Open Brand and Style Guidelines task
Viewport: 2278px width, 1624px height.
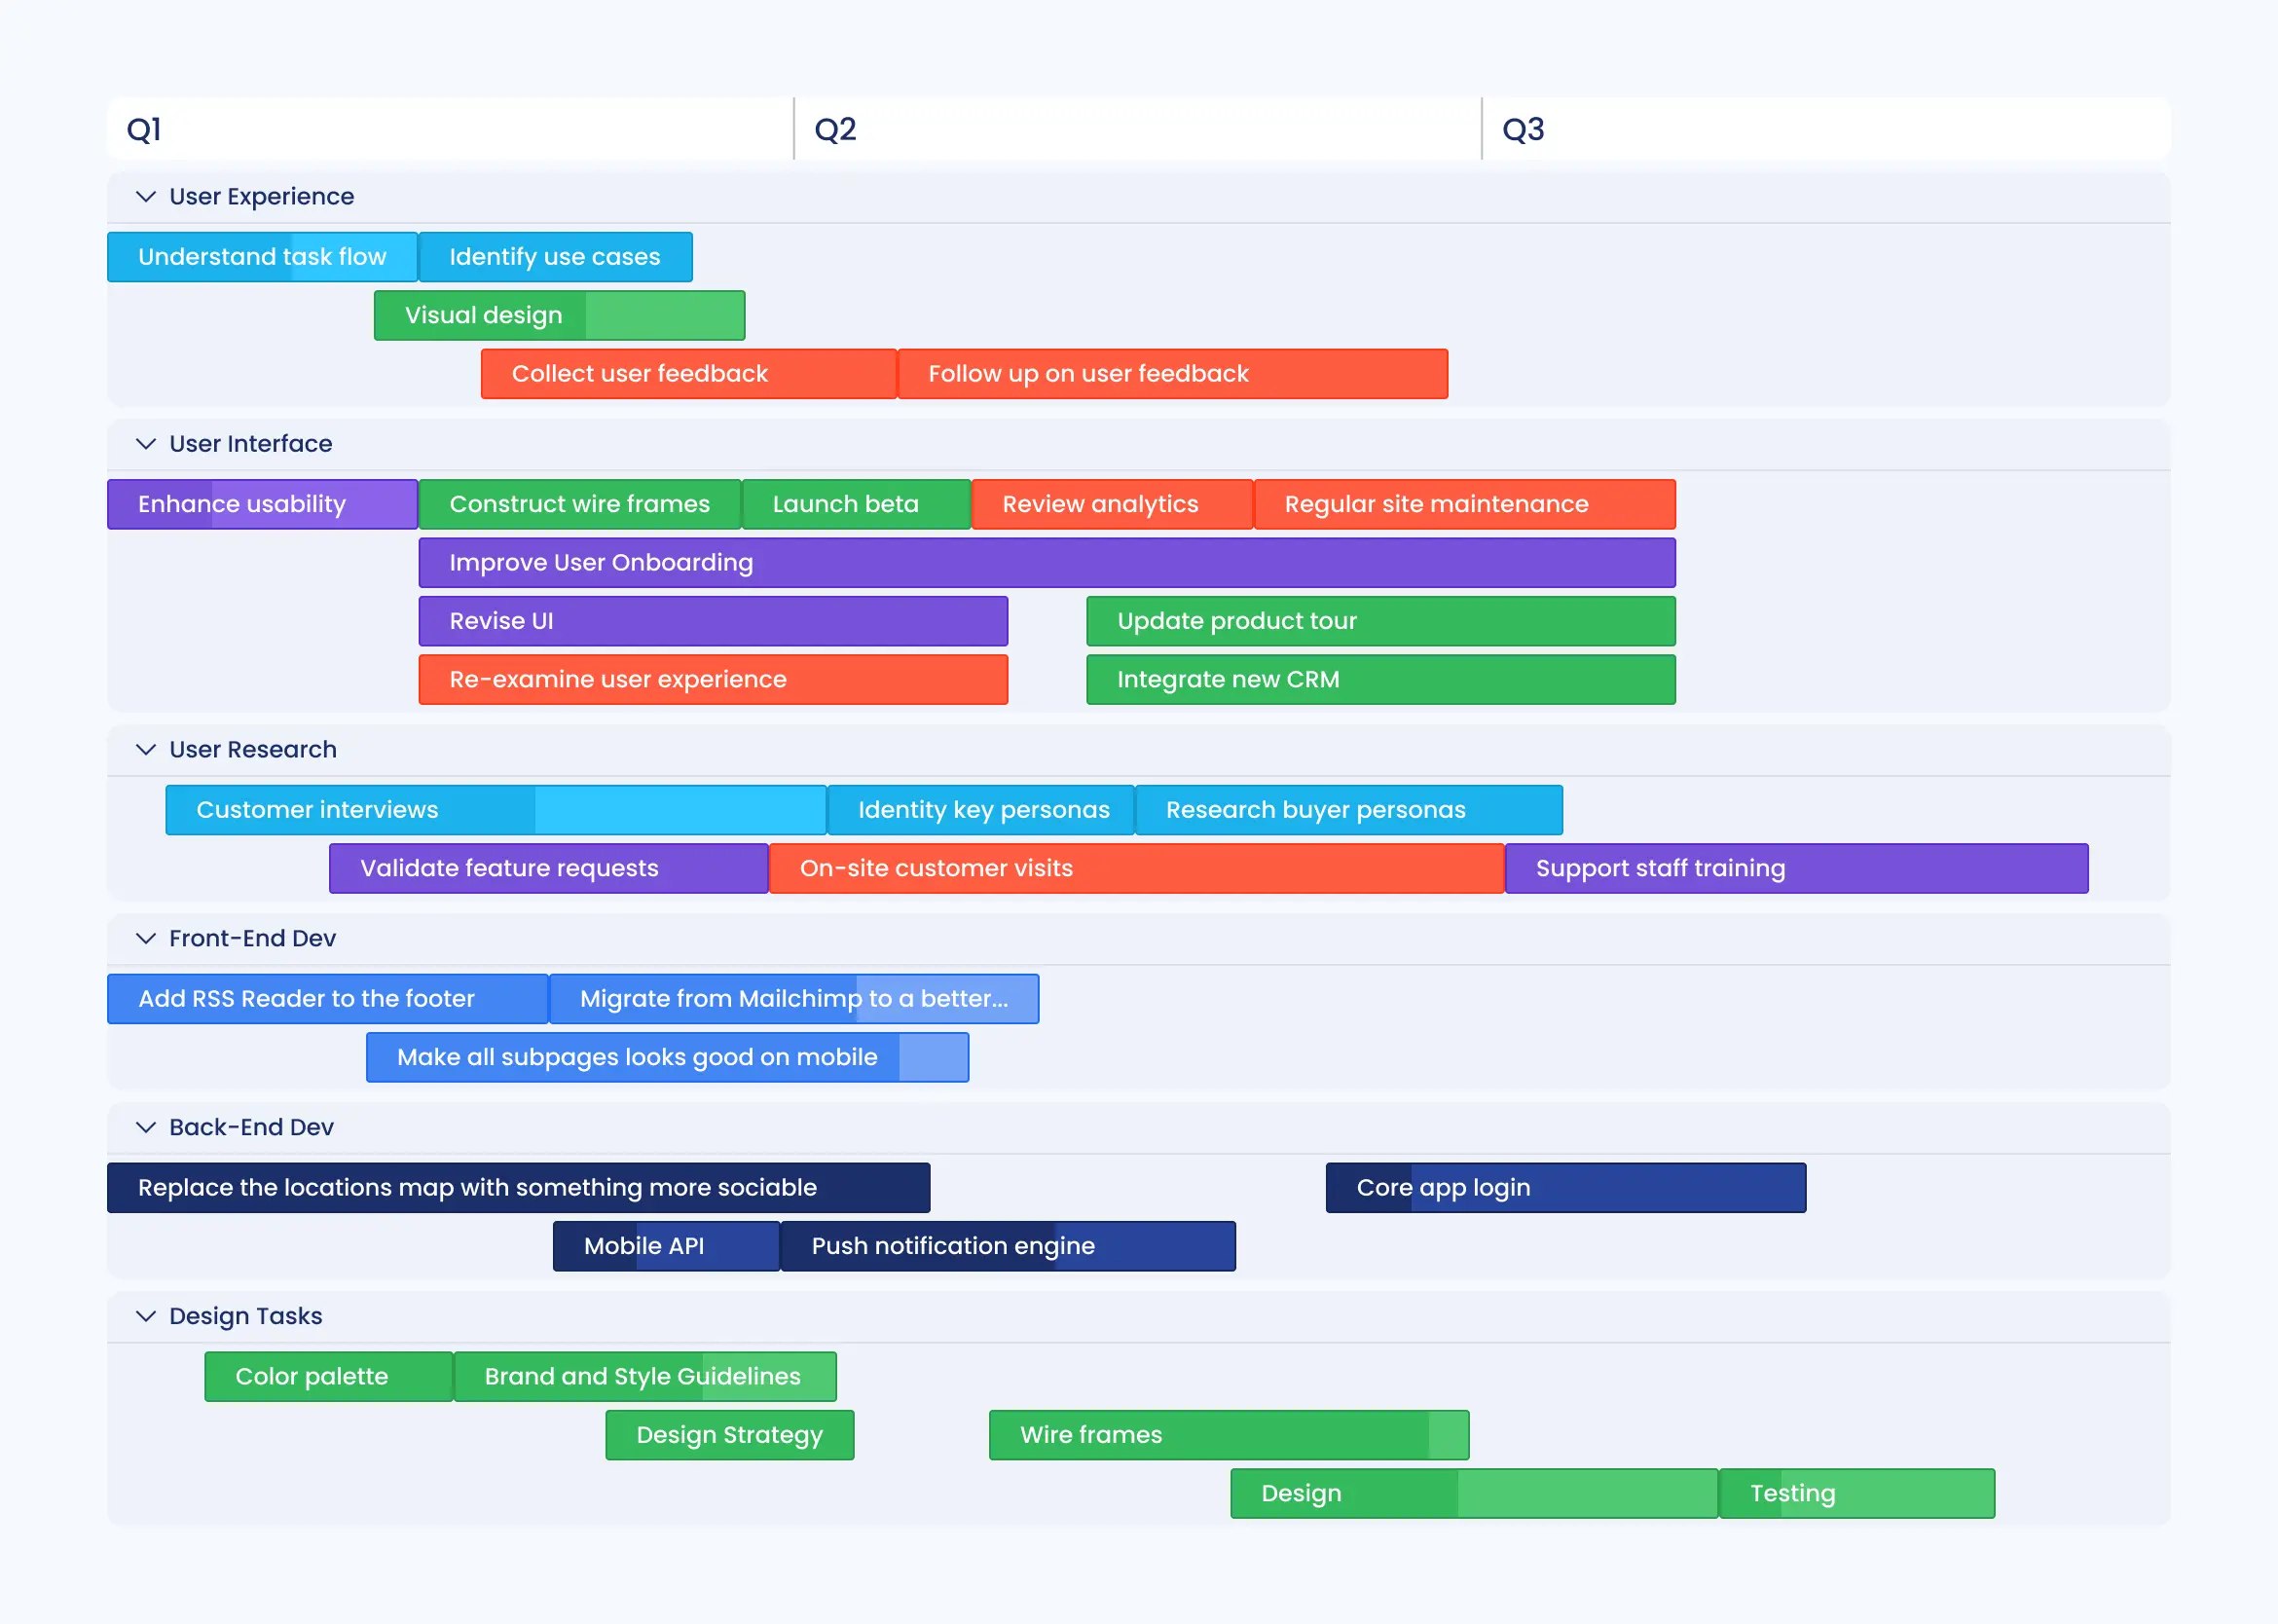(645, 1377)
